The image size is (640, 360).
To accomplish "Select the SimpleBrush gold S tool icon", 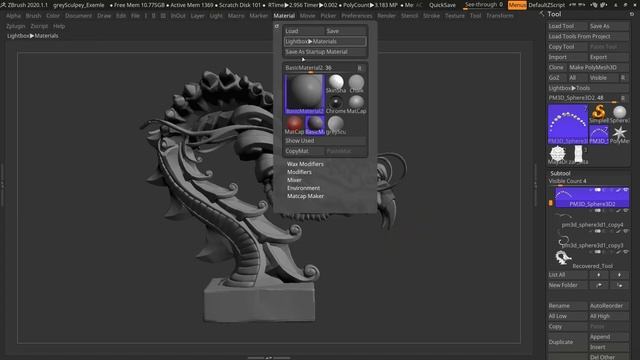I will tap(598, 114).
